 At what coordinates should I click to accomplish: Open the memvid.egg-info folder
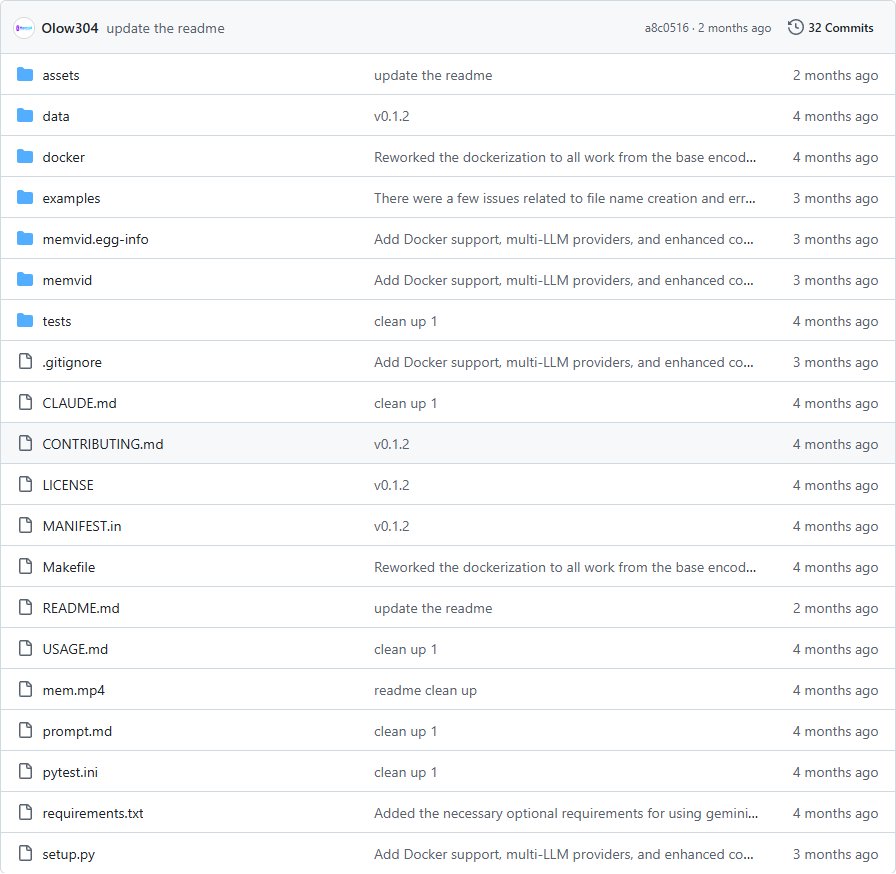tap(95, 239)
